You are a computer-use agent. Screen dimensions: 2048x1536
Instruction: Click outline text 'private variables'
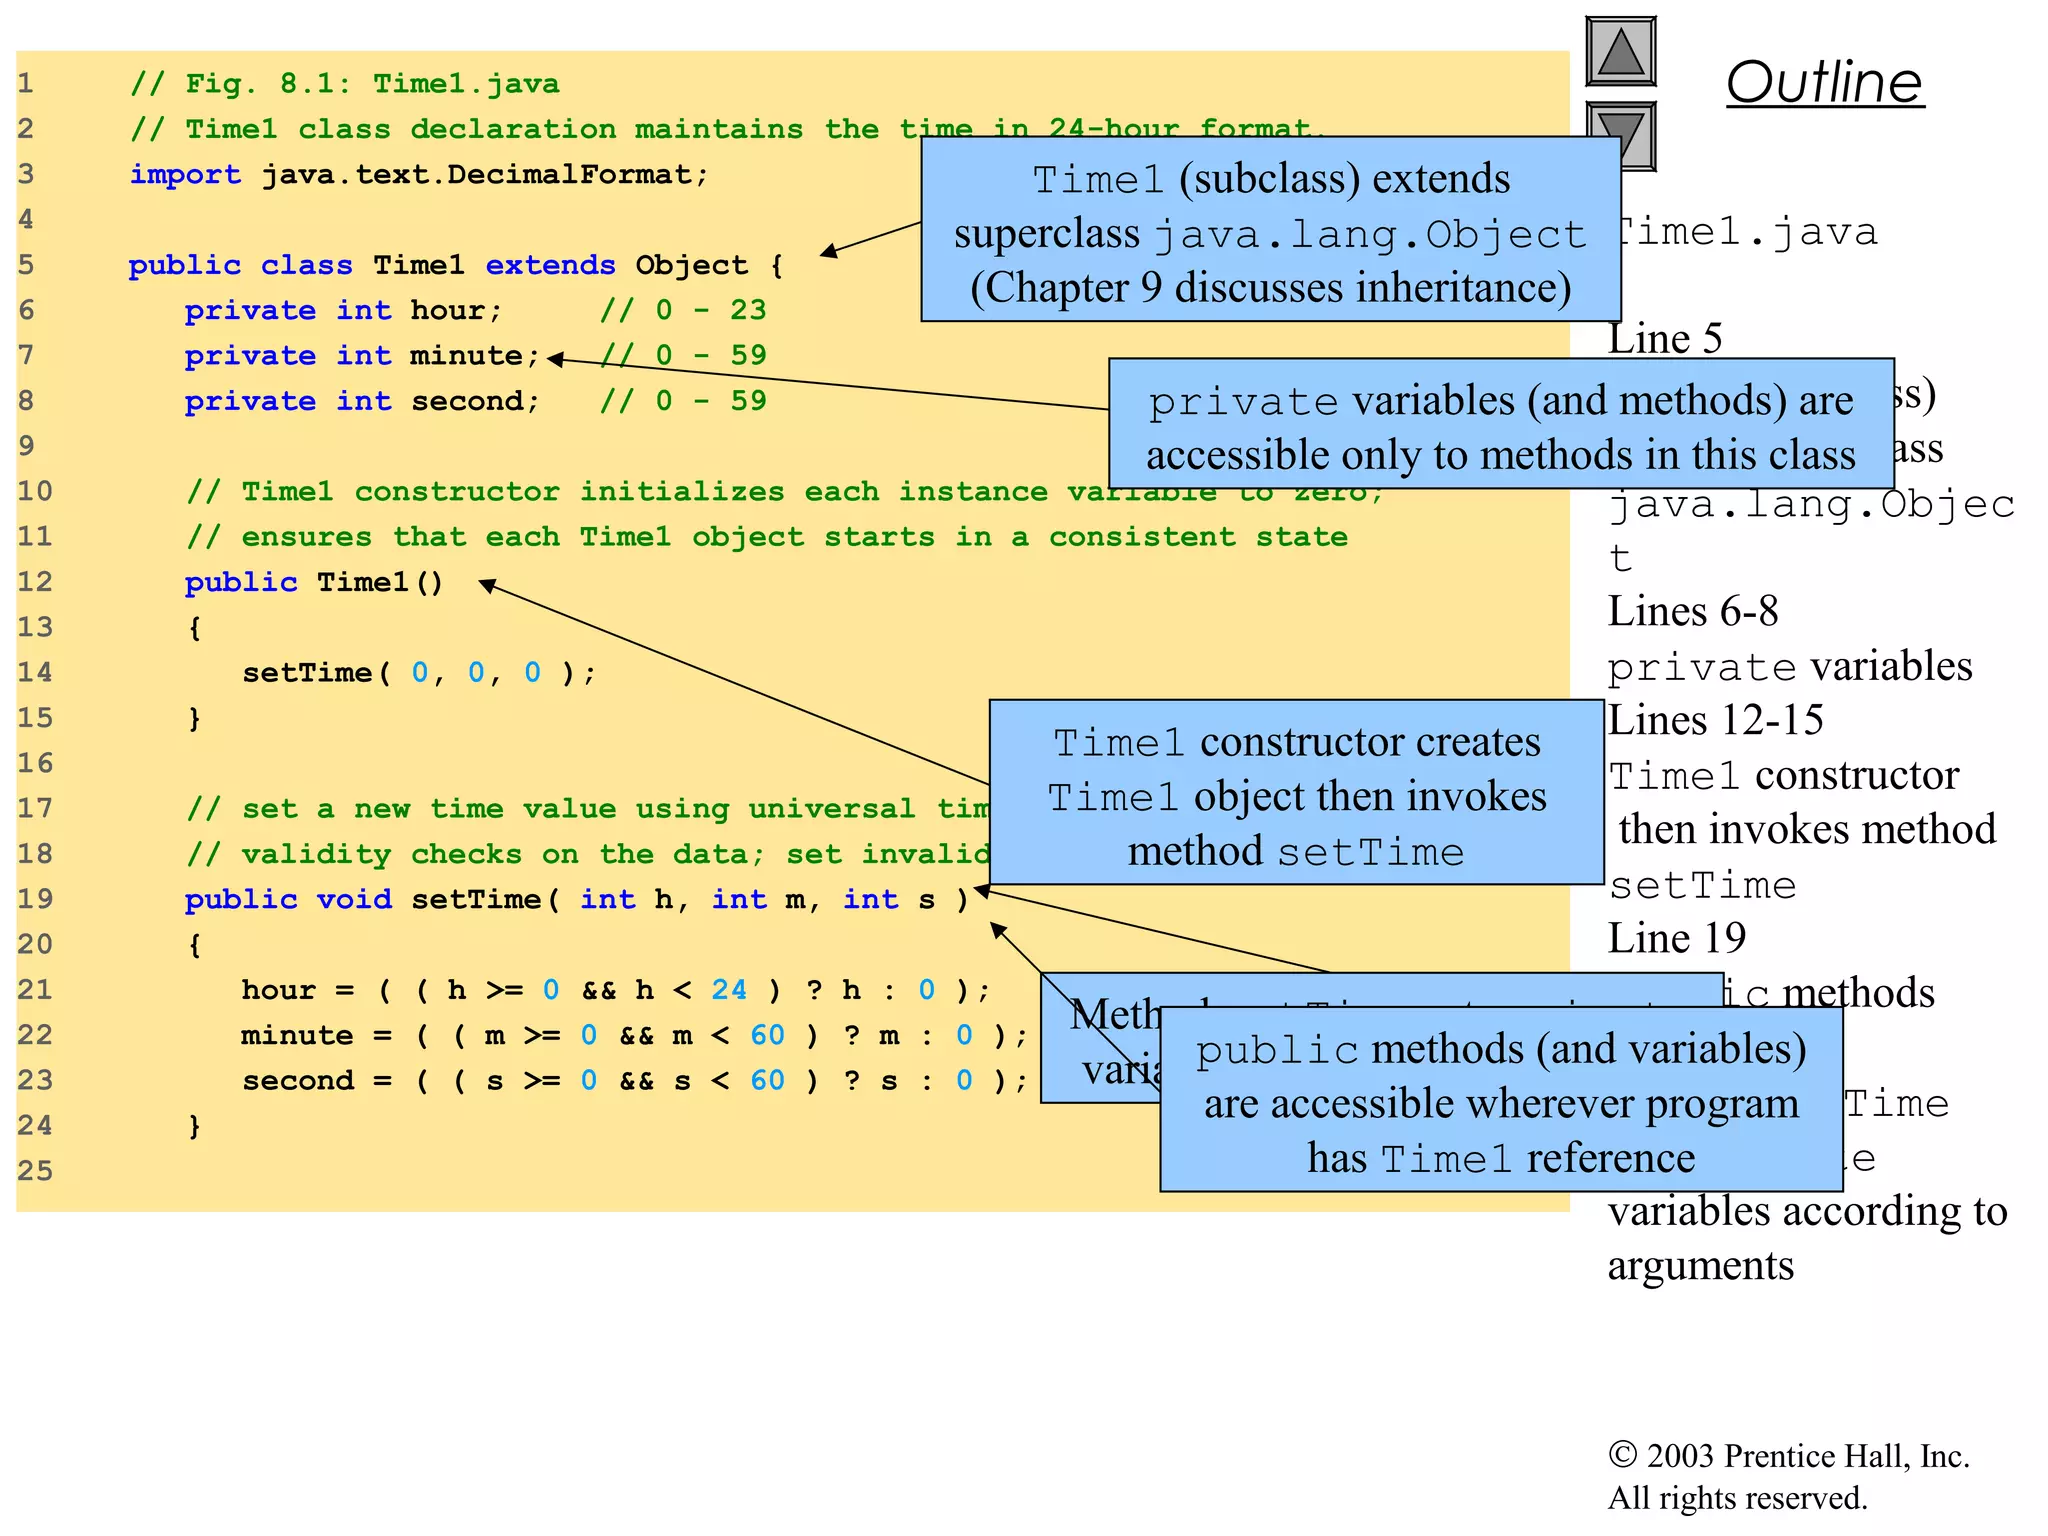[x=1790, y=666]
